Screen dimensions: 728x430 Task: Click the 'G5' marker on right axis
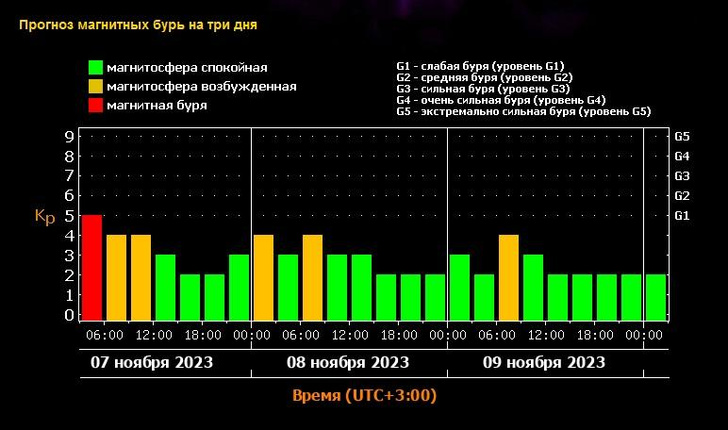pyautogui.click(x=683, y=136)
